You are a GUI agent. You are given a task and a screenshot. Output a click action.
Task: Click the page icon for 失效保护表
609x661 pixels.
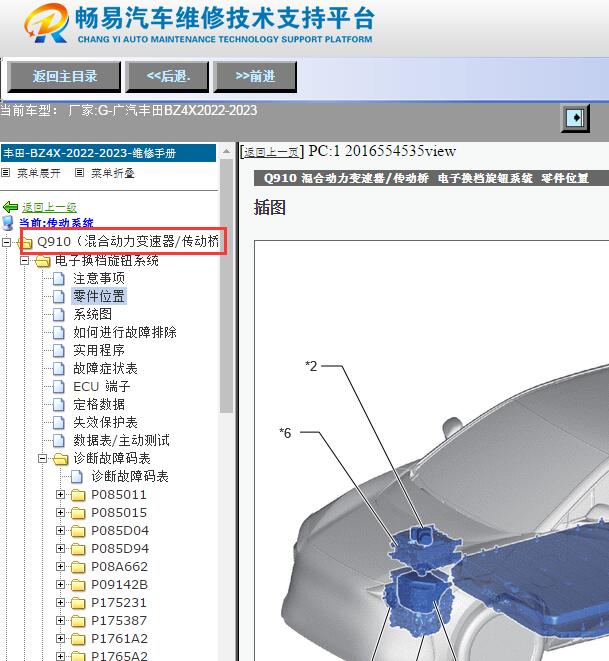pos(59,423)
